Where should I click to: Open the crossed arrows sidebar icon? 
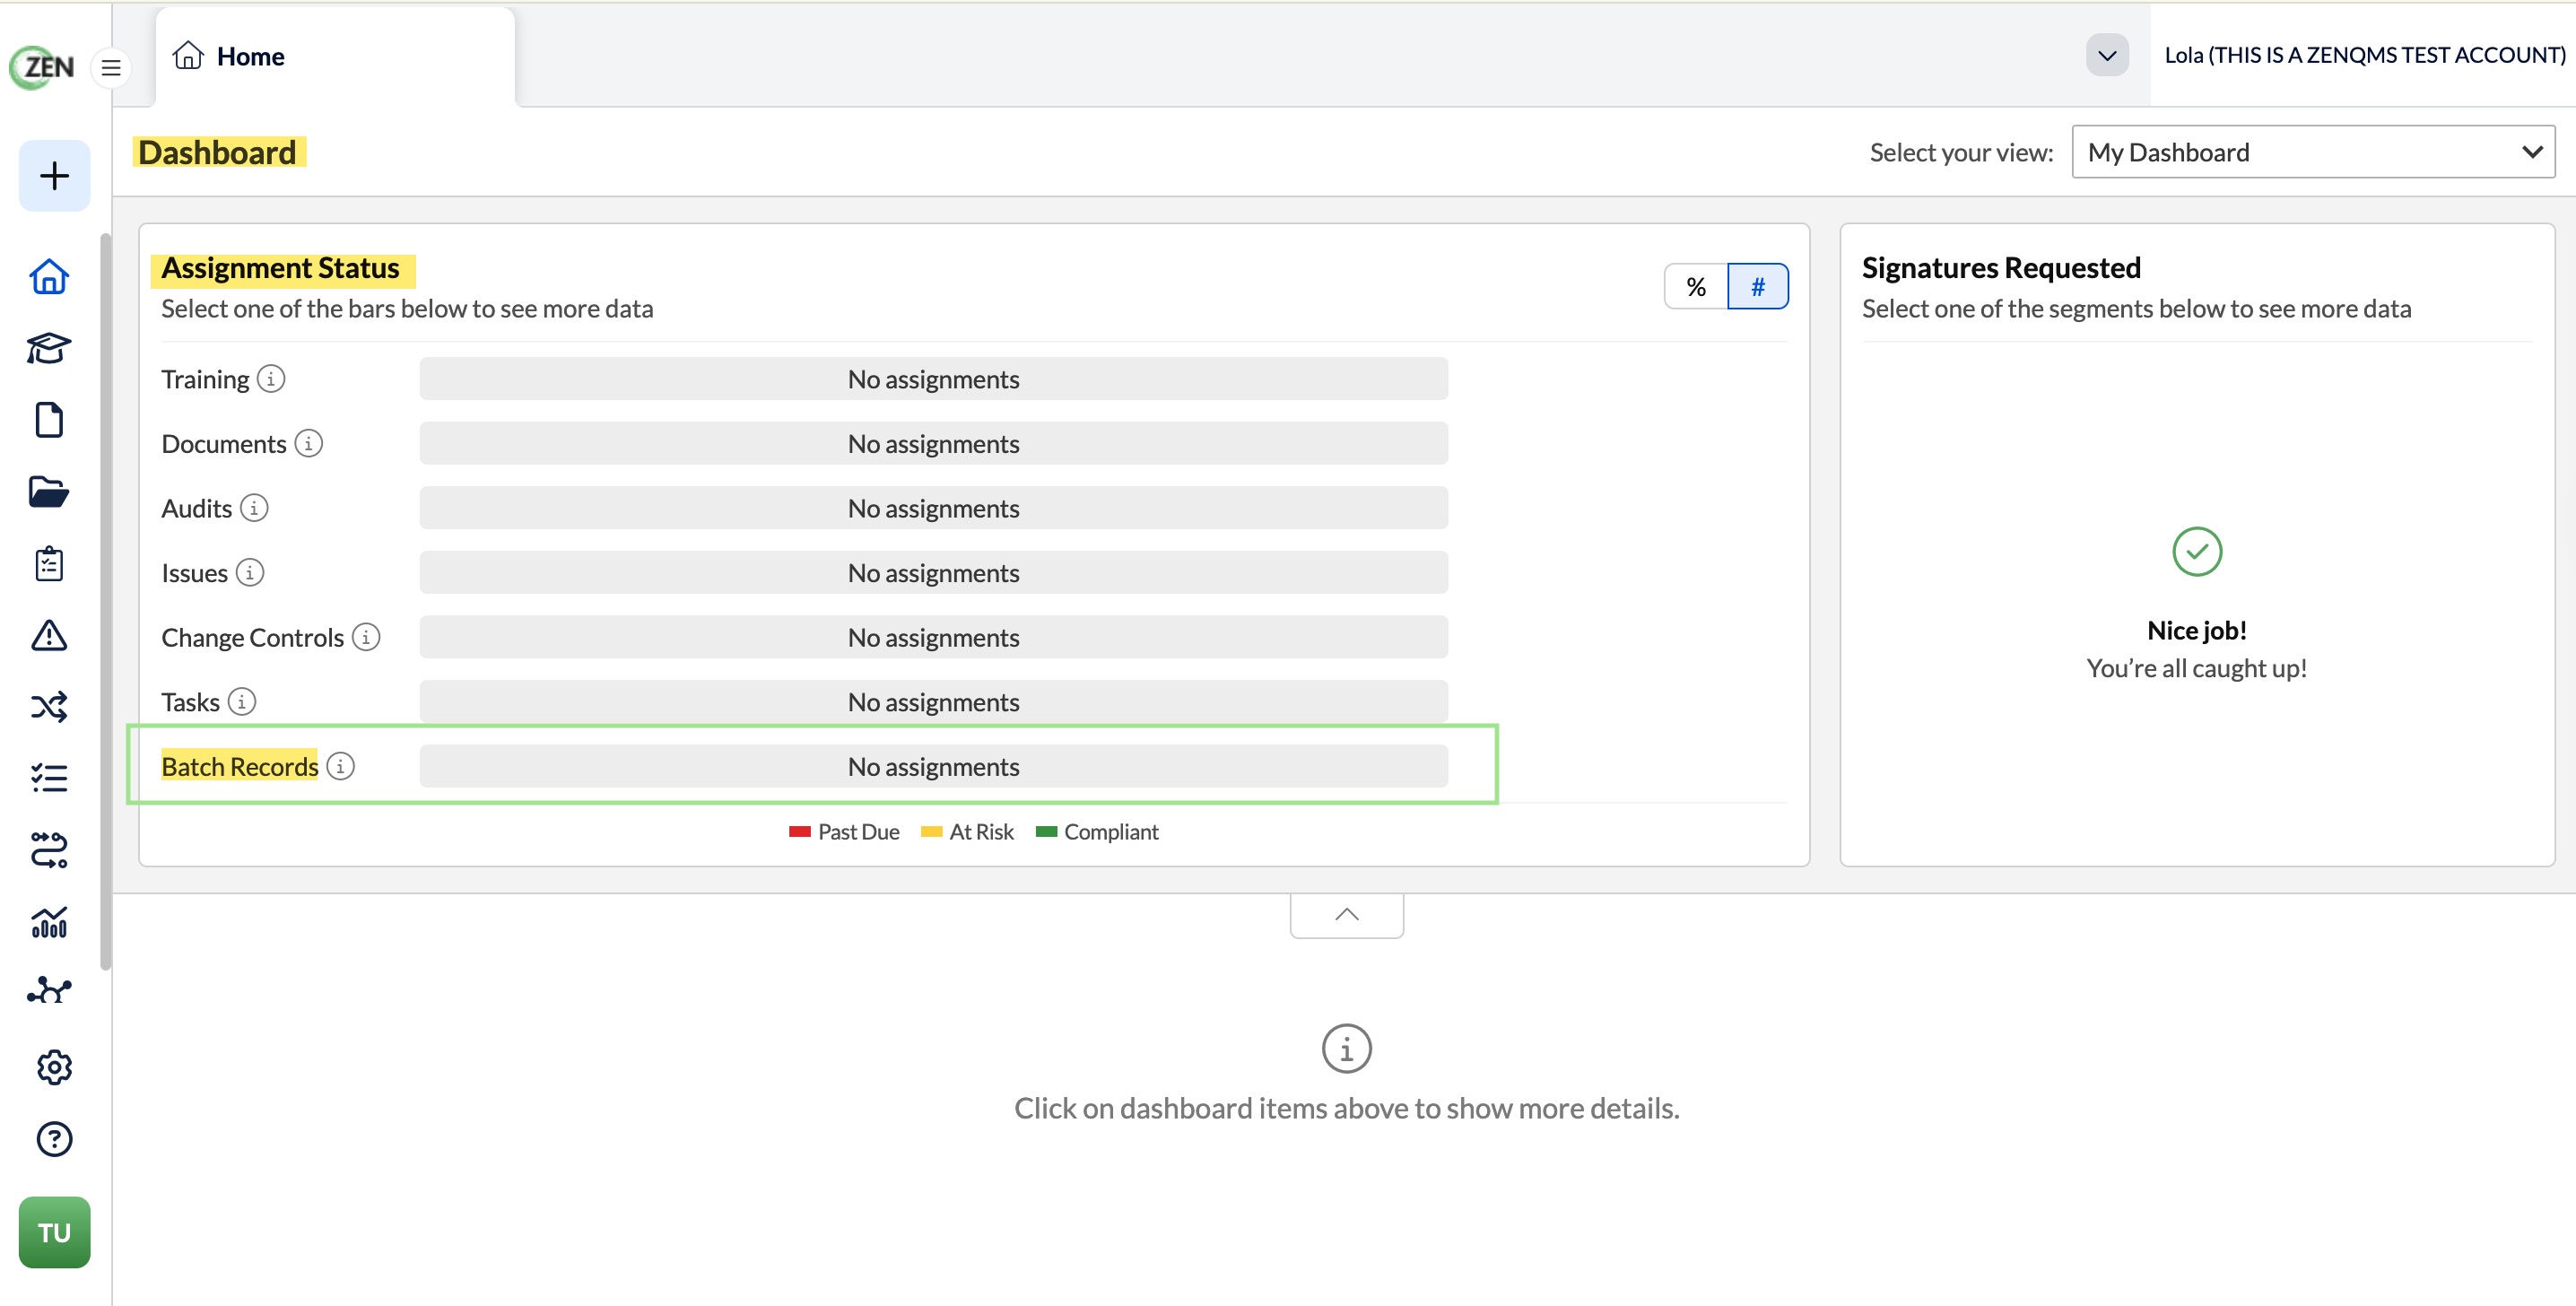tap(49, 707)
